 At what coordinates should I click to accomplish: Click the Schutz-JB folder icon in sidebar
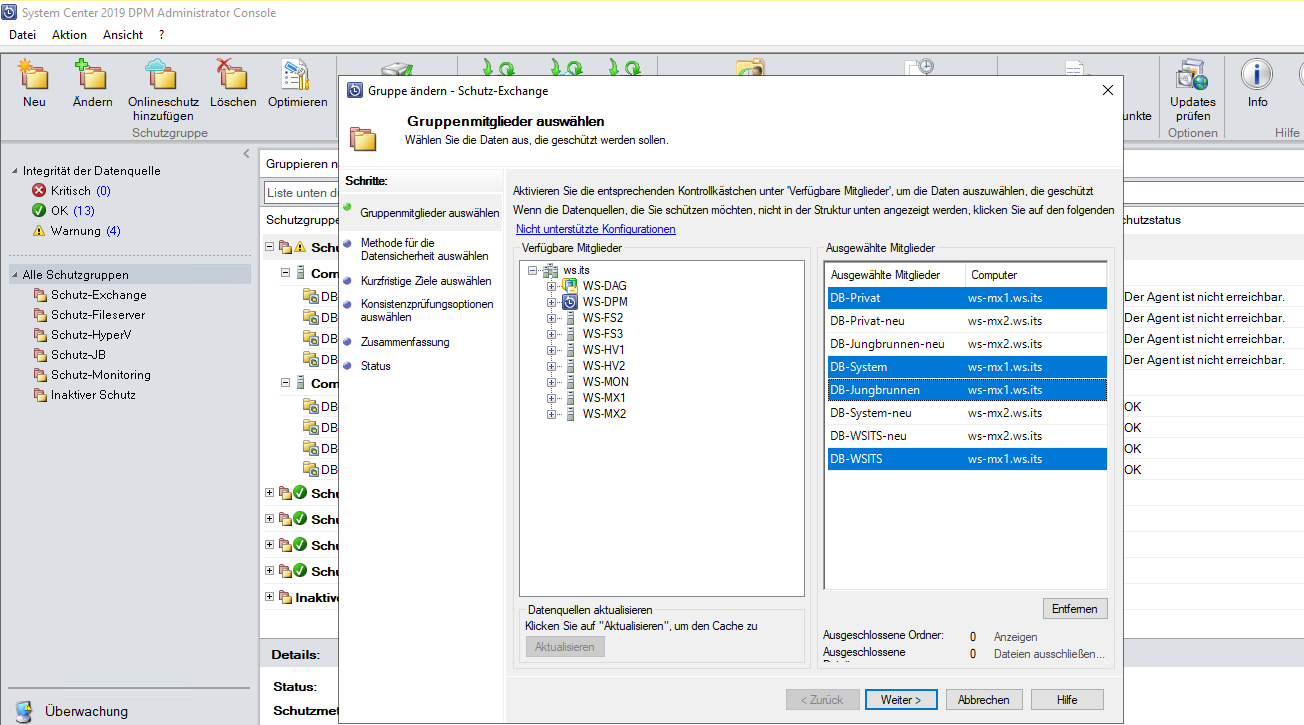coord(40,355)
